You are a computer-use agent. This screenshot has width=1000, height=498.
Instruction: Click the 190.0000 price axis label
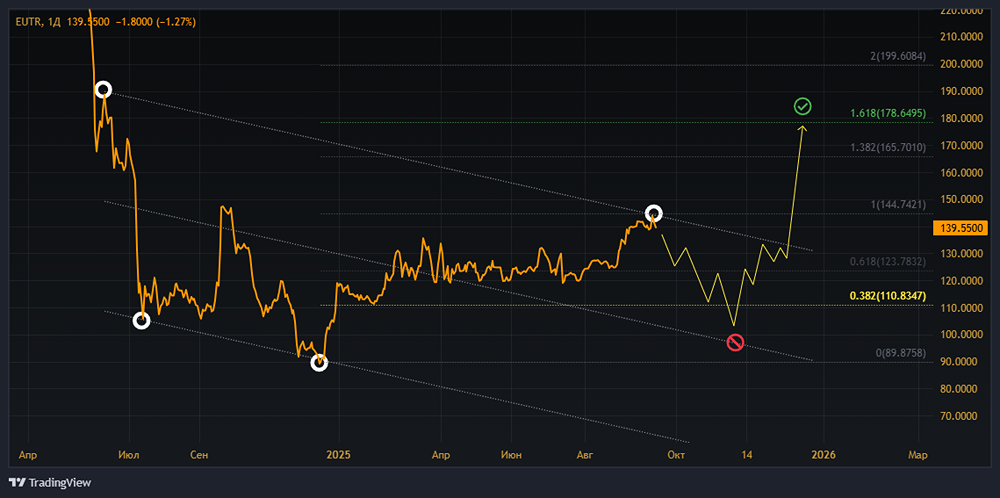coord(960,91)
